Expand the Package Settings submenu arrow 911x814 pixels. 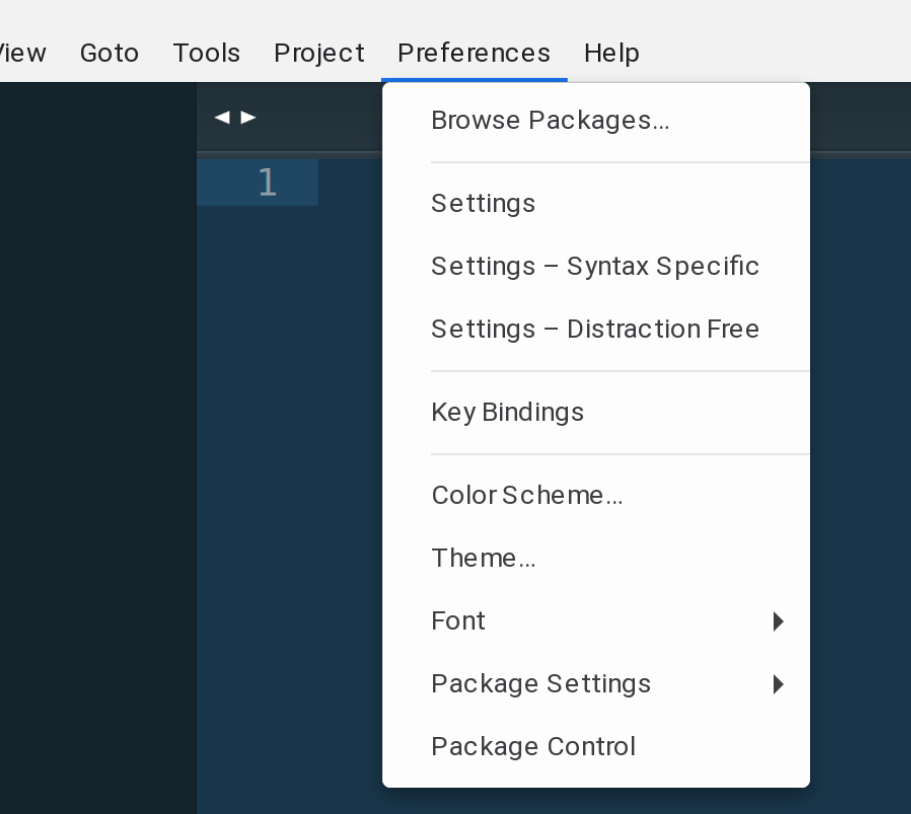pyautogui.click(x=778, y=684)
